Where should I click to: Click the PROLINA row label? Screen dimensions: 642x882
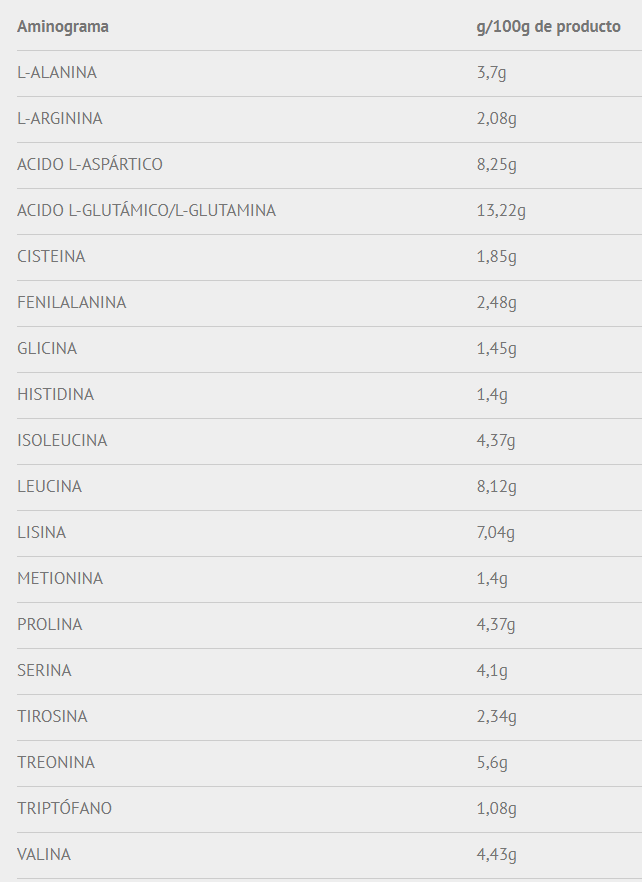[50, 624]
